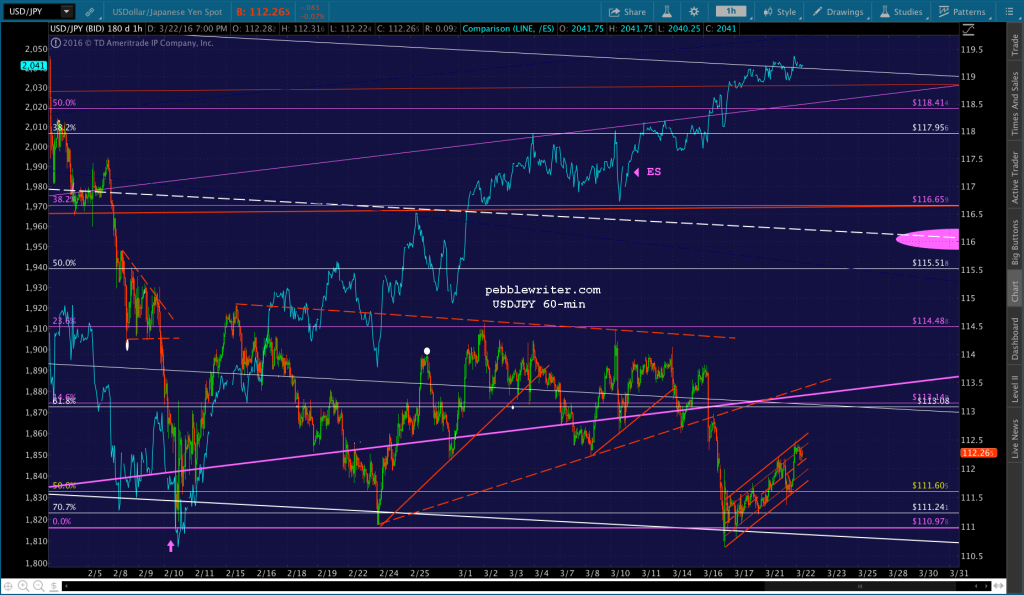The image size is (1024, 595).
Task: Click the magenta ellipse drawing near 116
Action: pyautogui.click(x=927, y=239)
